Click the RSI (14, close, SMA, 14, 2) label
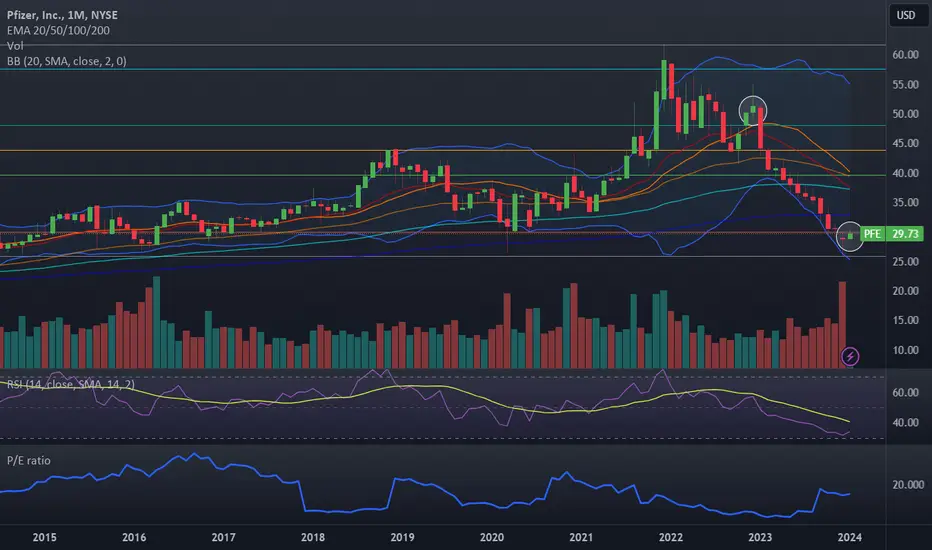The width and height of the screenshot is (932, 550). (x=71, y=385)
